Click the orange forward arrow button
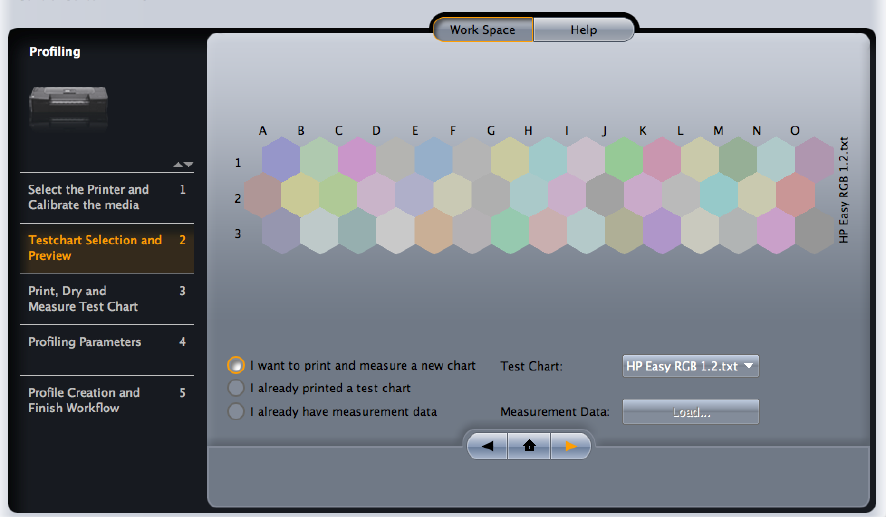This screenshot has height=517, width=886. tap(570, 446)
